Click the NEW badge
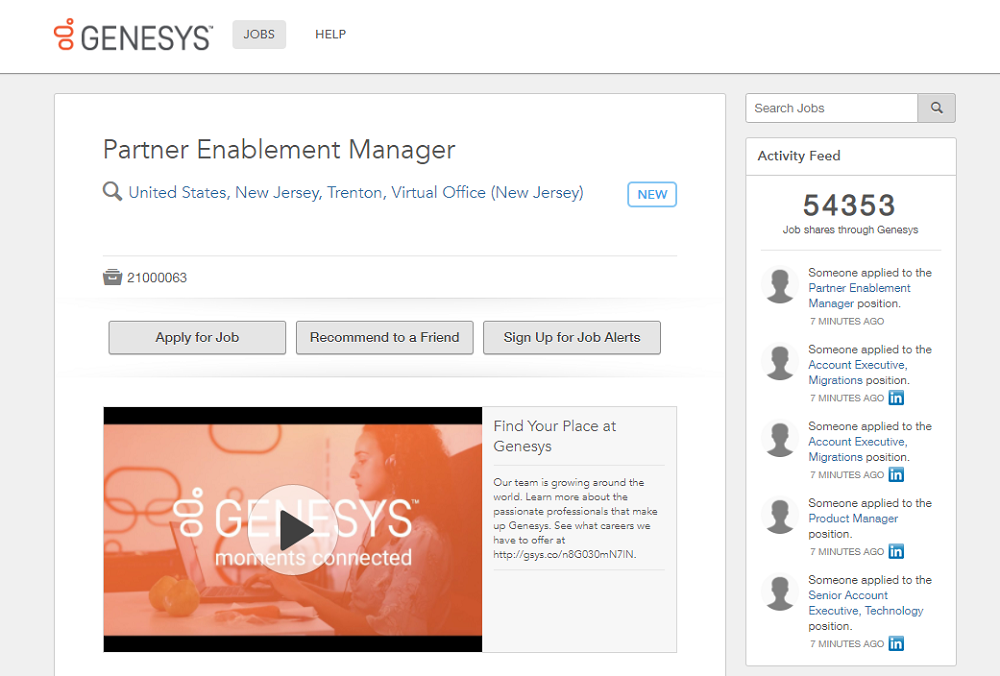The height and width of the screenshot is (676, 1000). (652, 195)
